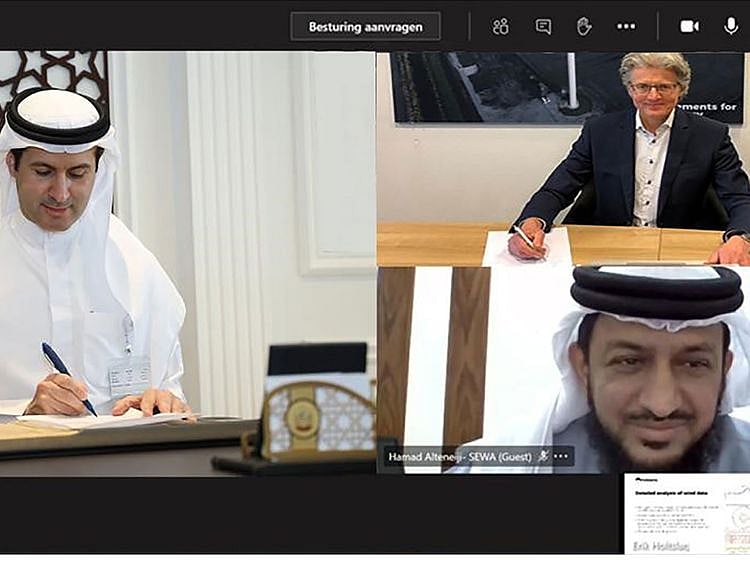Click the chart graphic on shared slide
750x563 pixels.
735,518
